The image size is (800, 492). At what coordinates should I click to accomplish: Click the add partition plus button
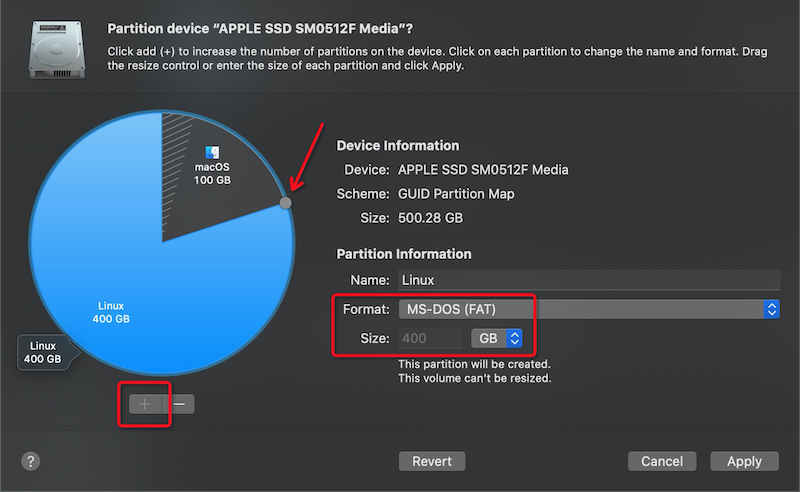[145, 404]
